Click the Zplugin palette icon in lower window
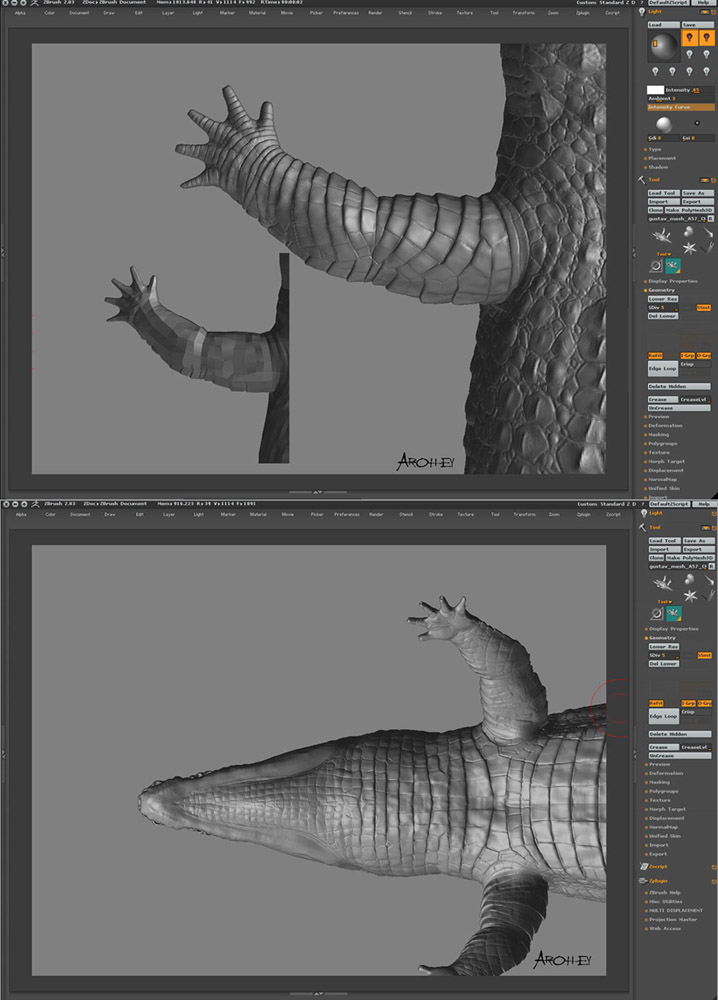 pyautogui.click(x=643, y=881)
